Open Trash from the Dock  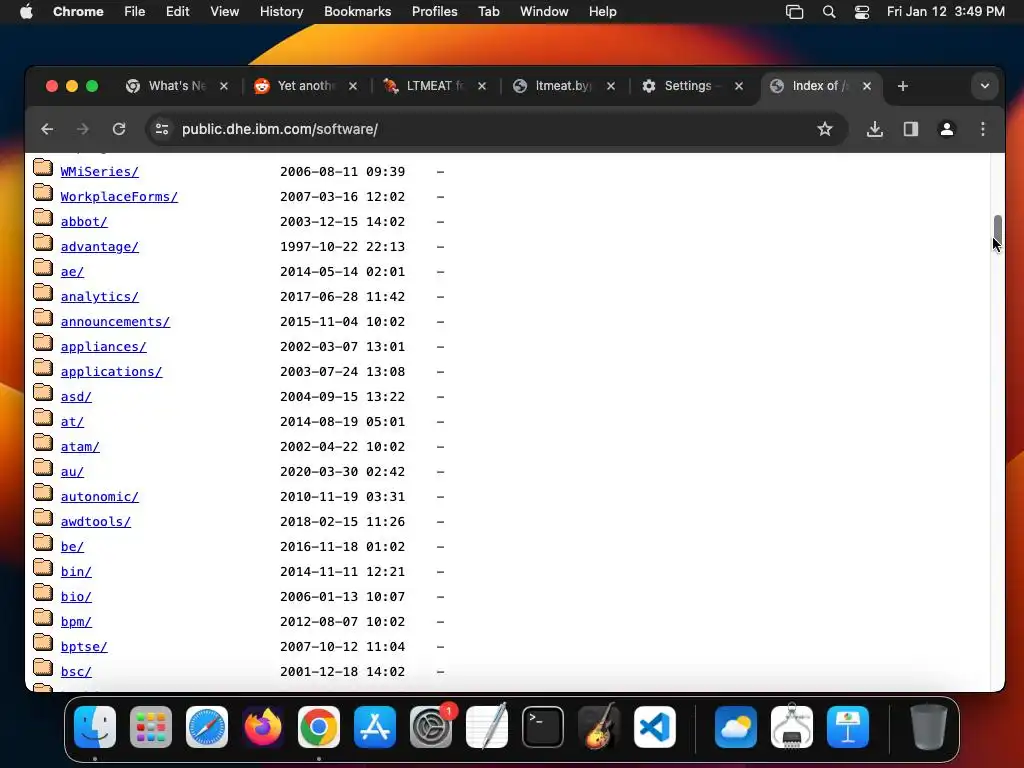[x=928, y=727]
